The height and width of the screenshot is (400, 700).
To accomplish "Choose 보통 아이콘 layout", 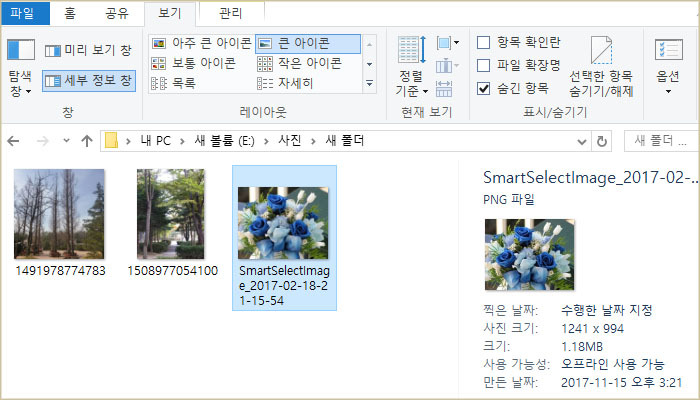I will [x=193, y=63].
